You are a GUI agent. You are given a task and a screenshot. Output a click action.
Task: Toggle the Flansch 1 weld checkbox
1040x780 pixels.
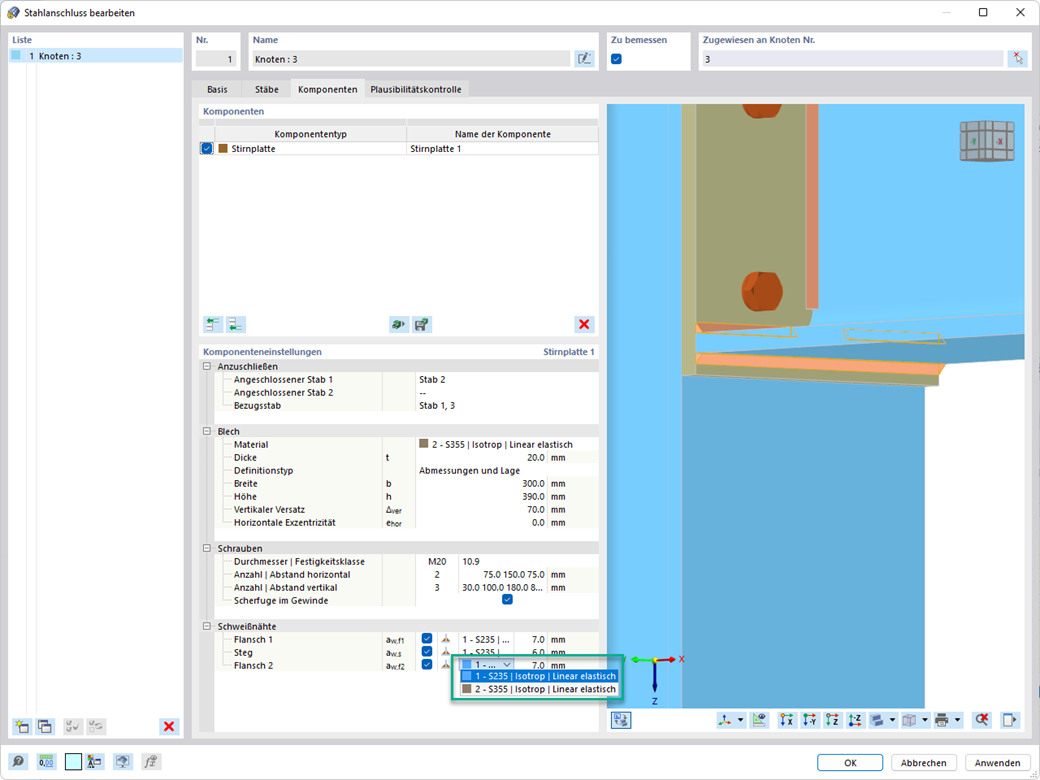(x=427, y=639)
